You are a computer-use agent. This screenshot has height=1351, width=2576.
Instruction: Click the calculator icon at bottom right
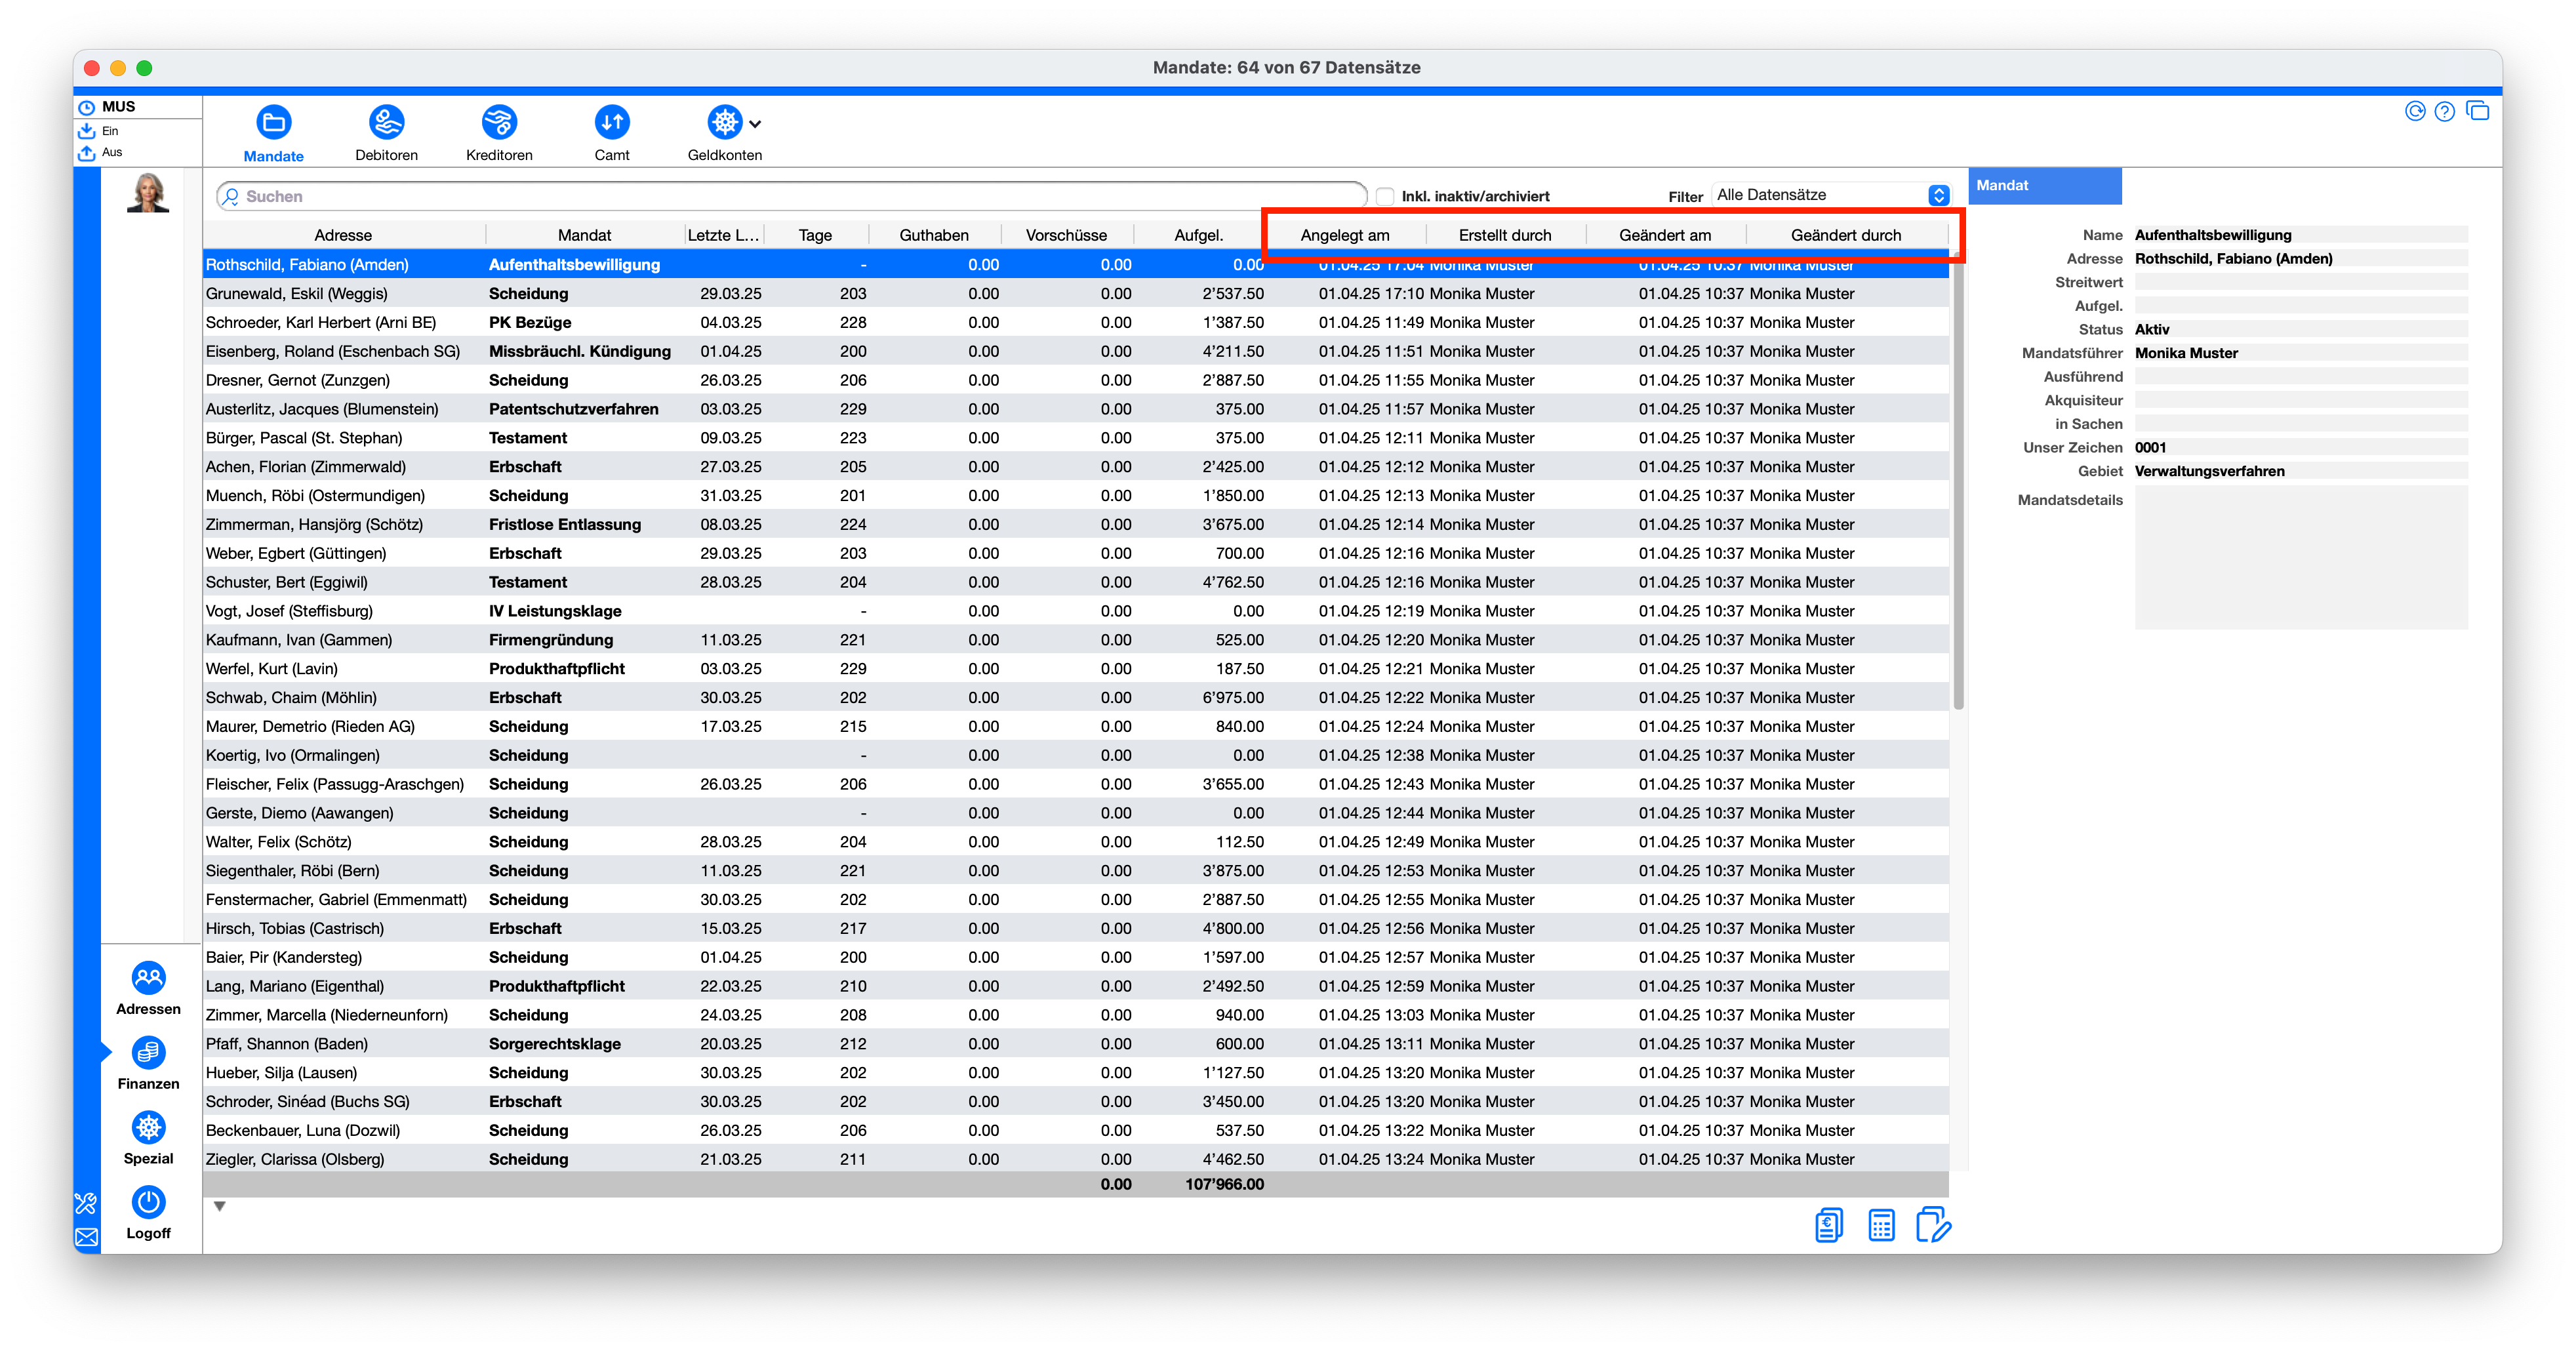[1881, 1225]
